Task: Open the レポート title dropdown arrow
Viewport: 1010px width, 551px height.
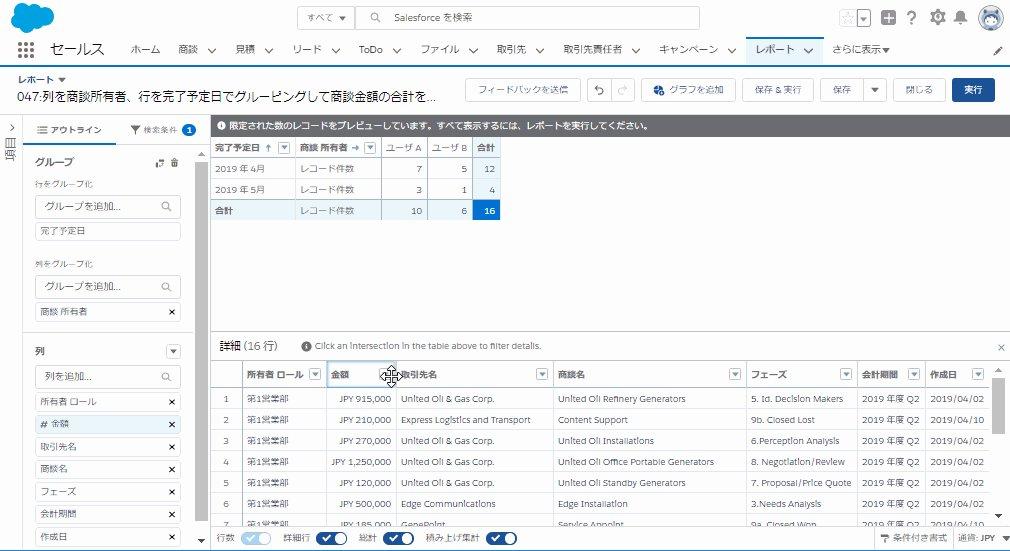Action: point(62,80)
